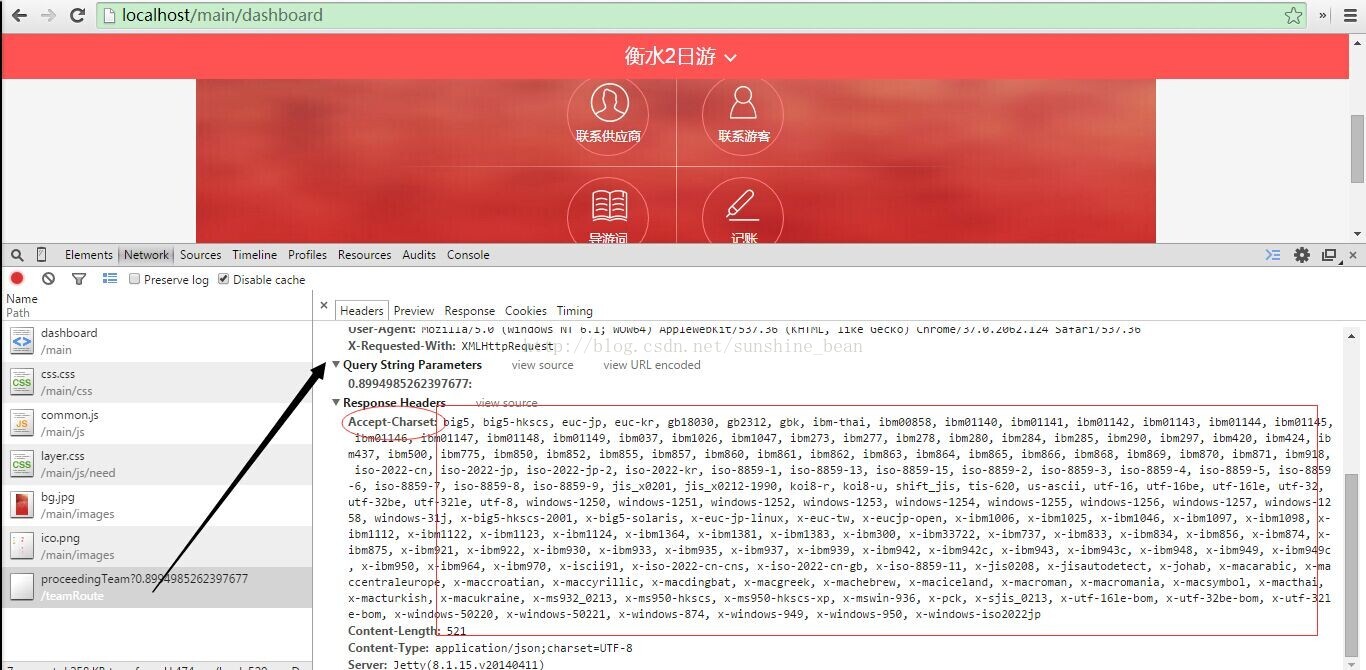Bookmark the page with the star icon
Image resolution: width=1366 pixels, height=670 pixels.
tap(1293, 15)
